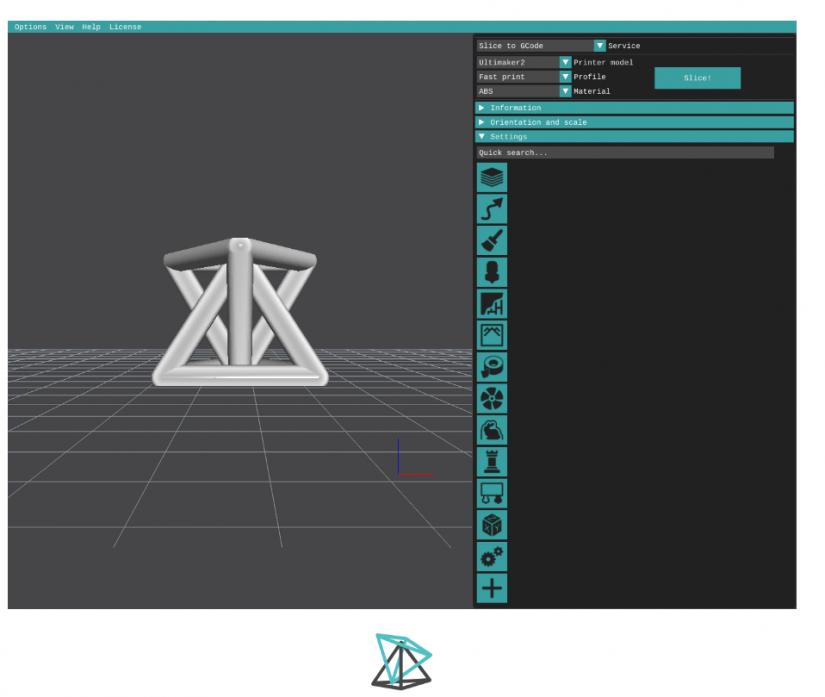Select the overhang angle settings icon

click(491, 304)
